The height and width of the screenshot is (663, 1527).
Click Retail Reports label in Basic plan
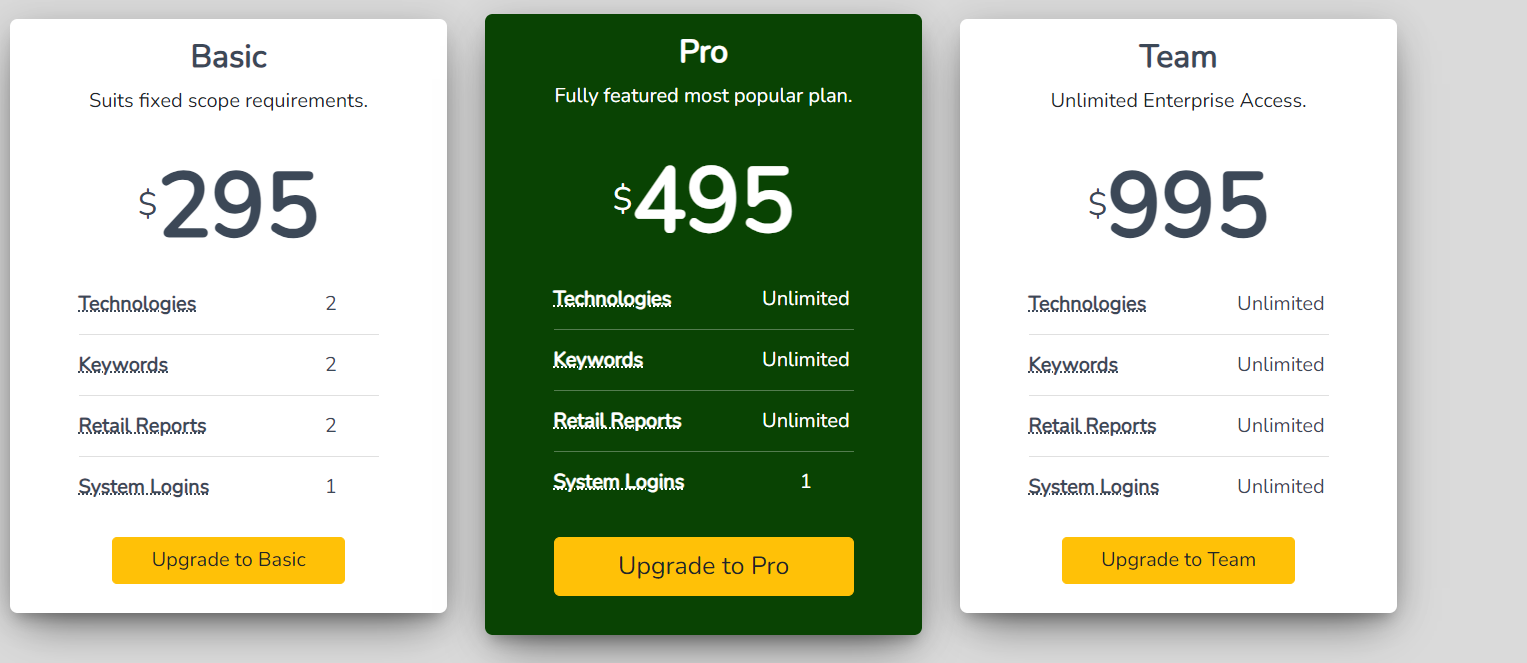pyautogui.click(x=143, y=426)
